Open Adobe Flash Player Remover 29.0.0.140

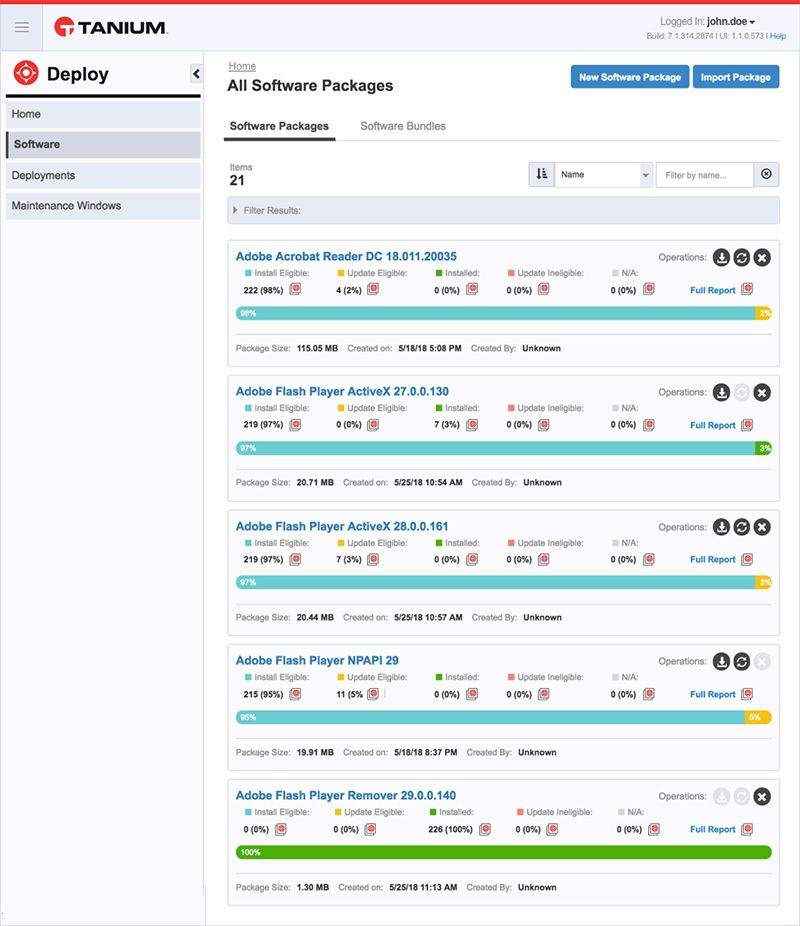click(346, 795)
